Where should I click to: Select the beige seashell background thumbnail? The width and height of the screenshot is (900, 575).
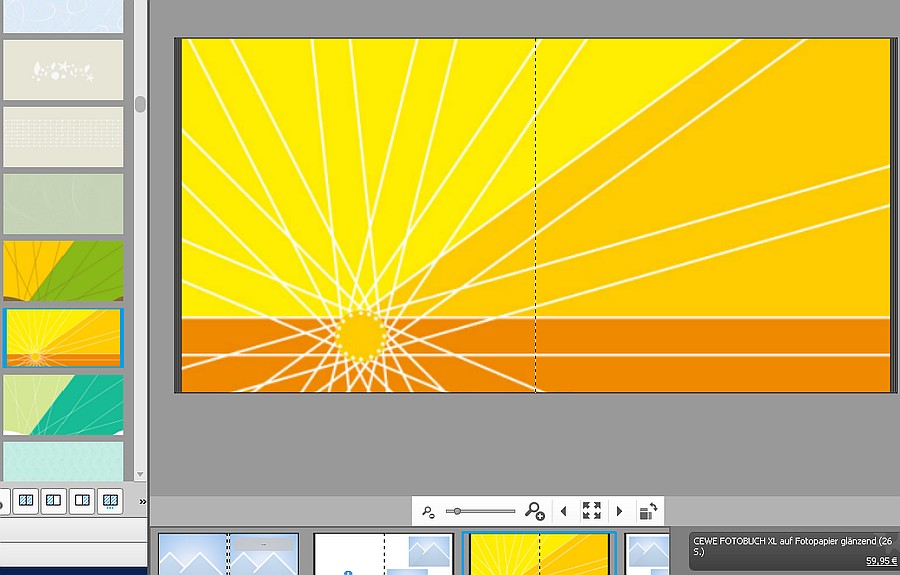coord(63,70)
